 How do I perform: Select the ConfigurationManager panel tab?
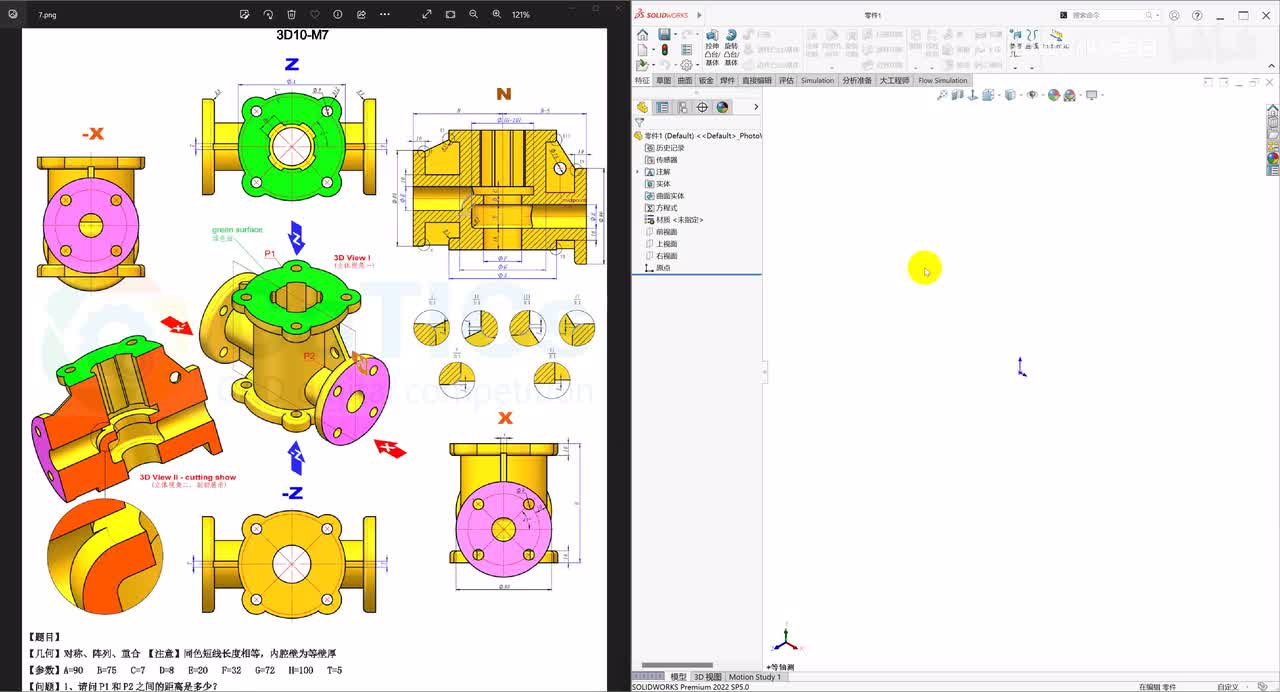coord(682,107)
